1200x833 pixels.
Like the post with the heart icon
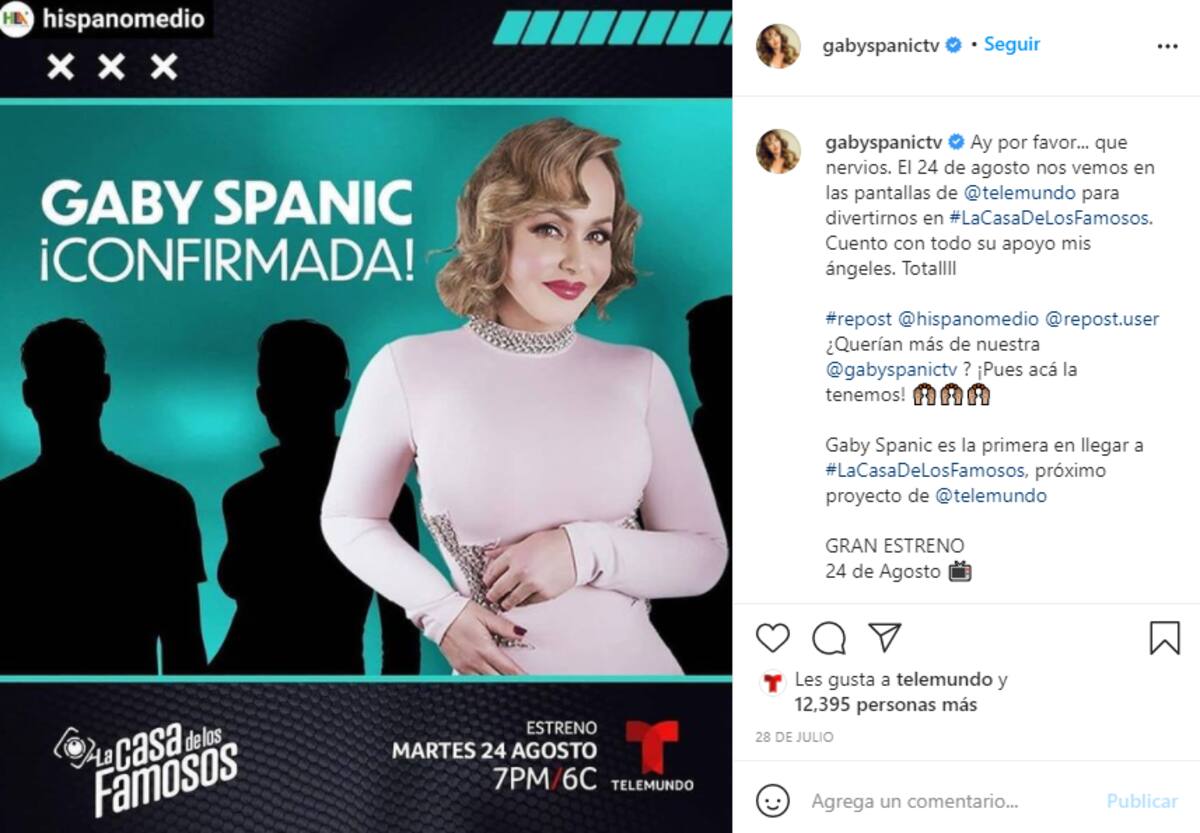pyautogui.click(x=773, y=637)
